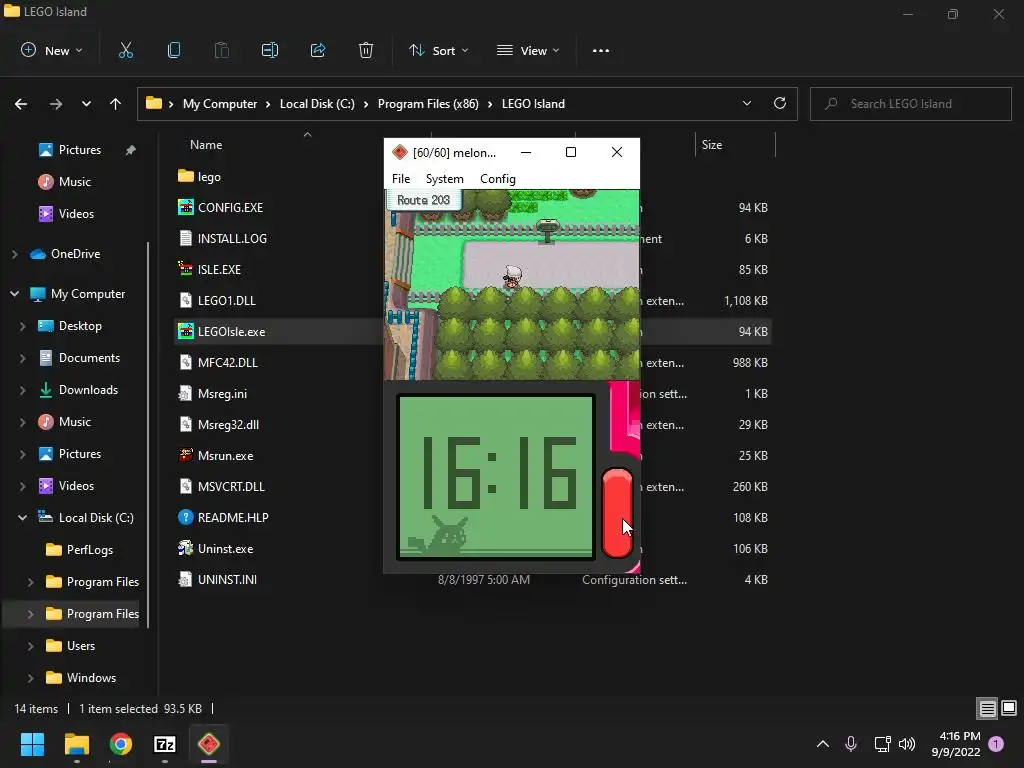Screen dimensions: 1024x768
Task: Collapse the My Computer tree node
Action: pos(14,294)
